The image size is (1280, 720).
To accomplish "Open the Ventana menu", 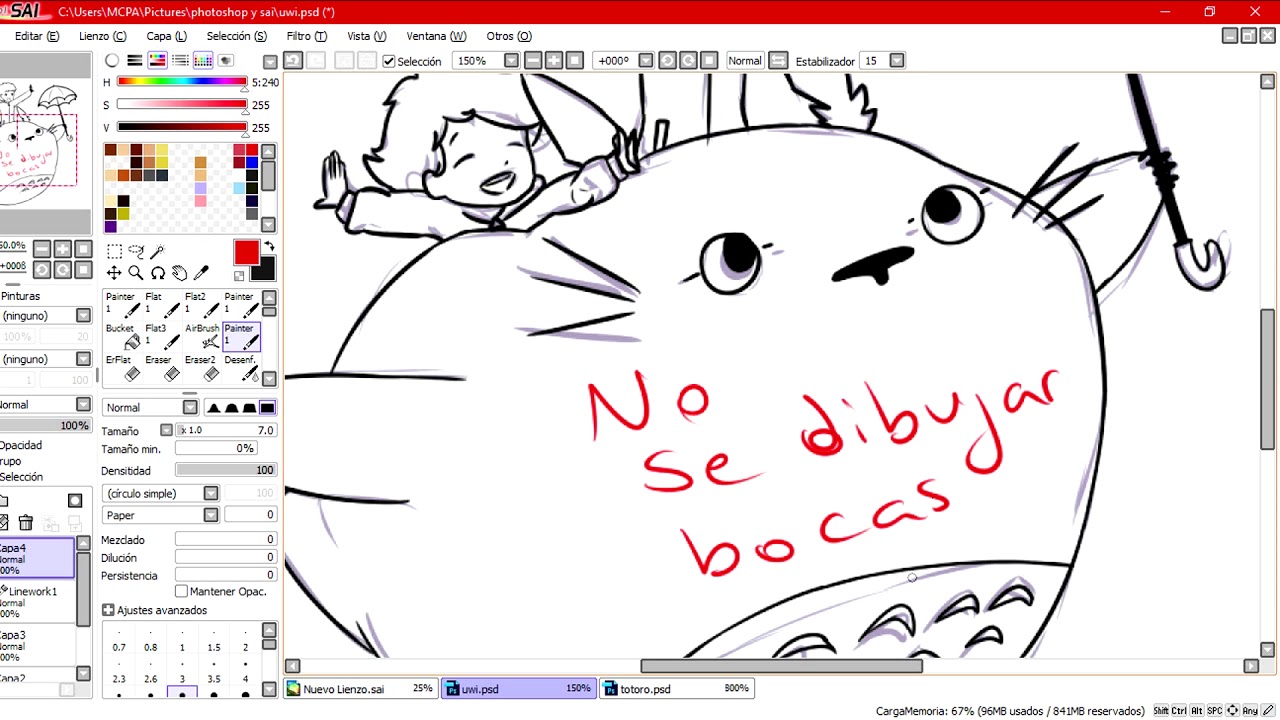I will point(436,36).
